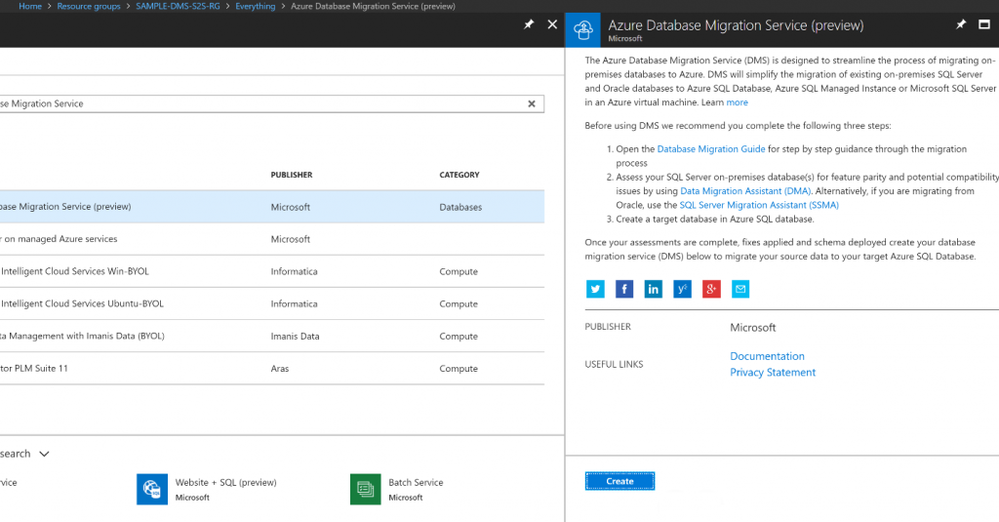The width and height of the screenshot is (999, 522).
Task: Clear the marketplace search box
Action: coord(531,104)
